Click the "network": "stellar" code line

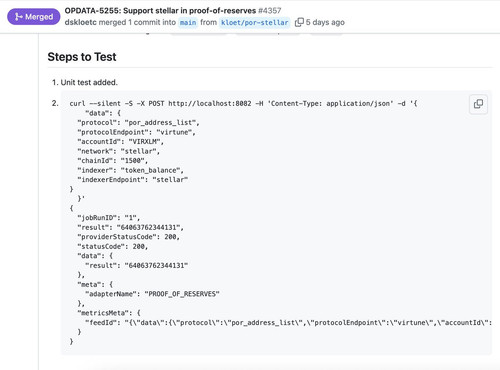click(x=119, y=151)
